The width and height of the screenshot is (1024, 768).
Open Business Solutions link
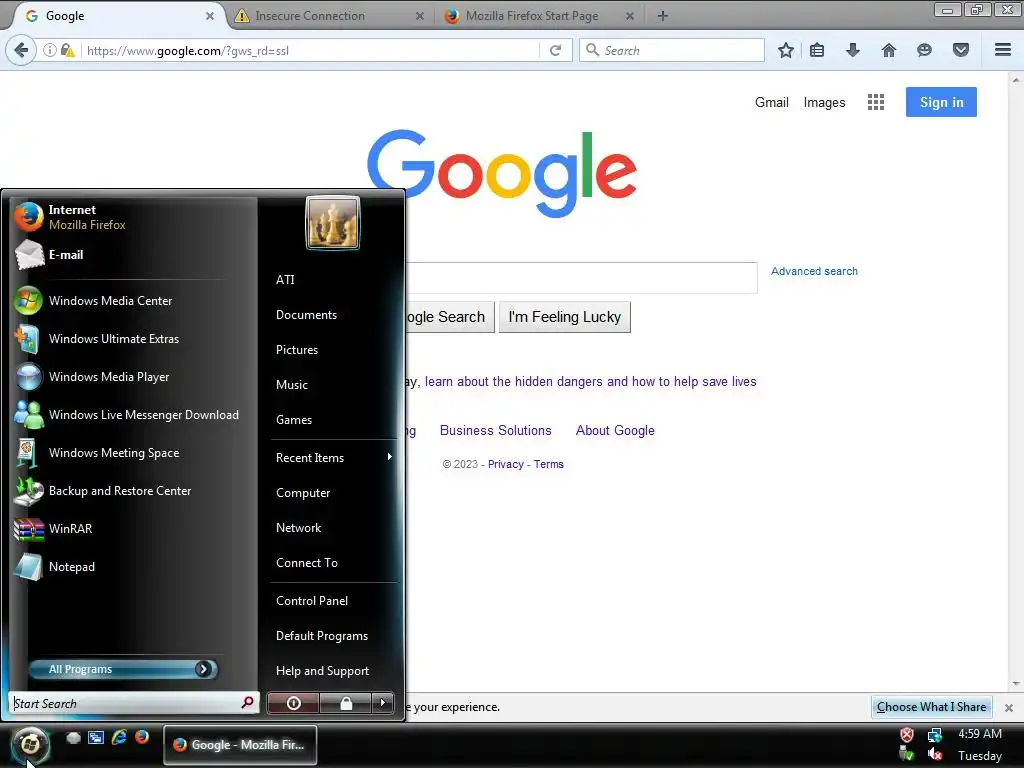point(496,430)
